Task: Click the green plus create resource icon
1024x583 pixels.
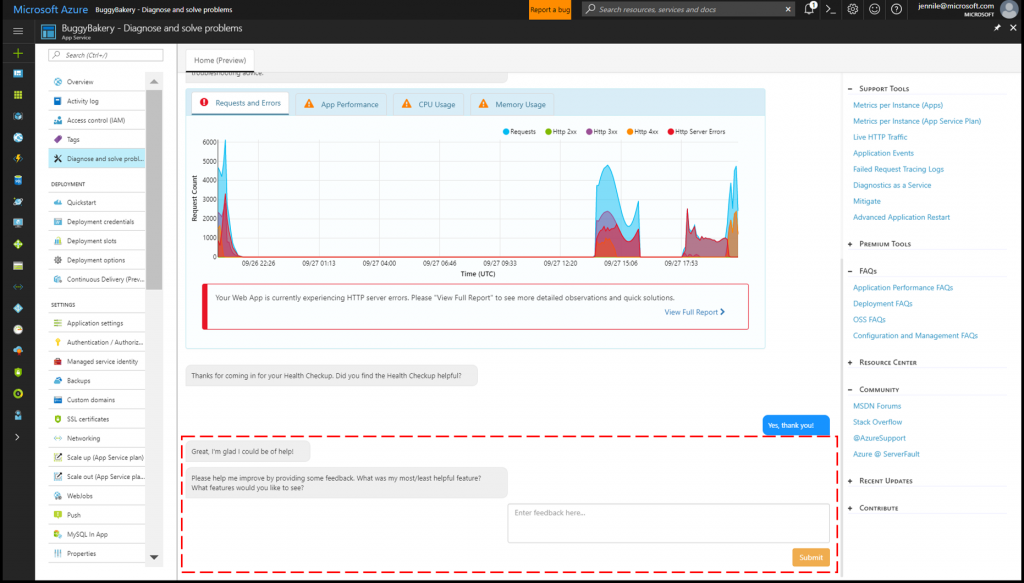Action: (18, 53)
